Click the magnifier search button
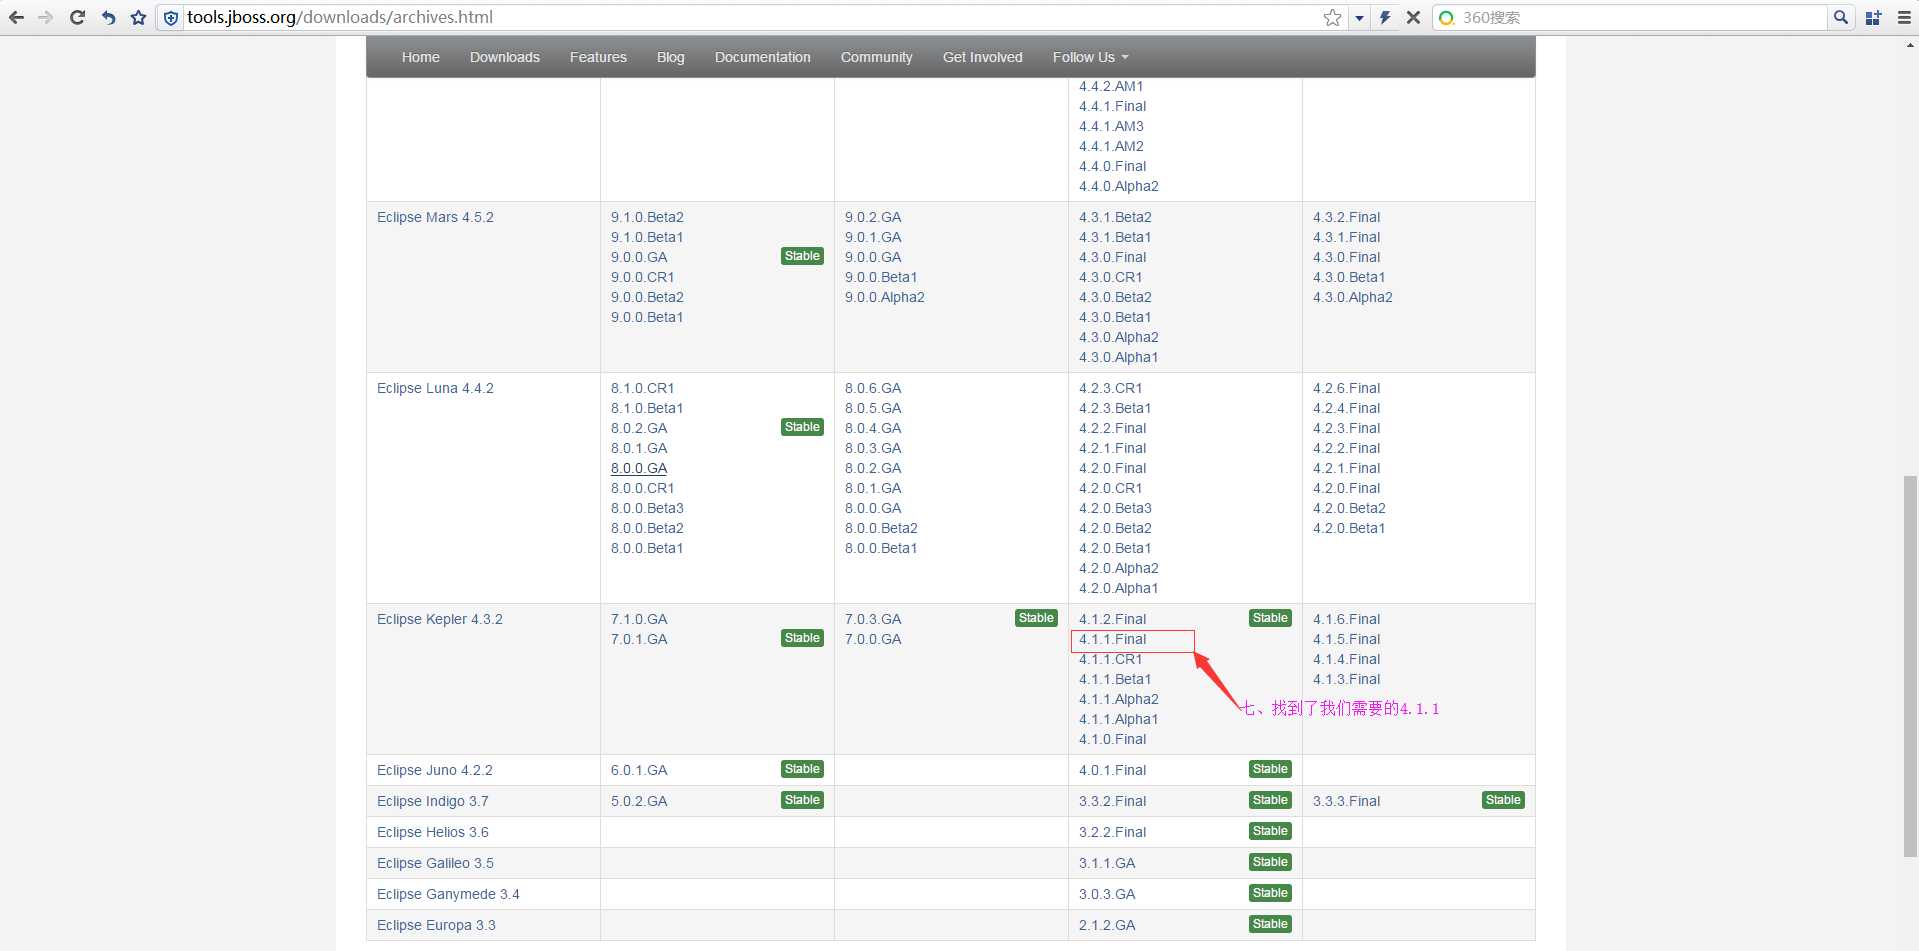 (1840, 17)
